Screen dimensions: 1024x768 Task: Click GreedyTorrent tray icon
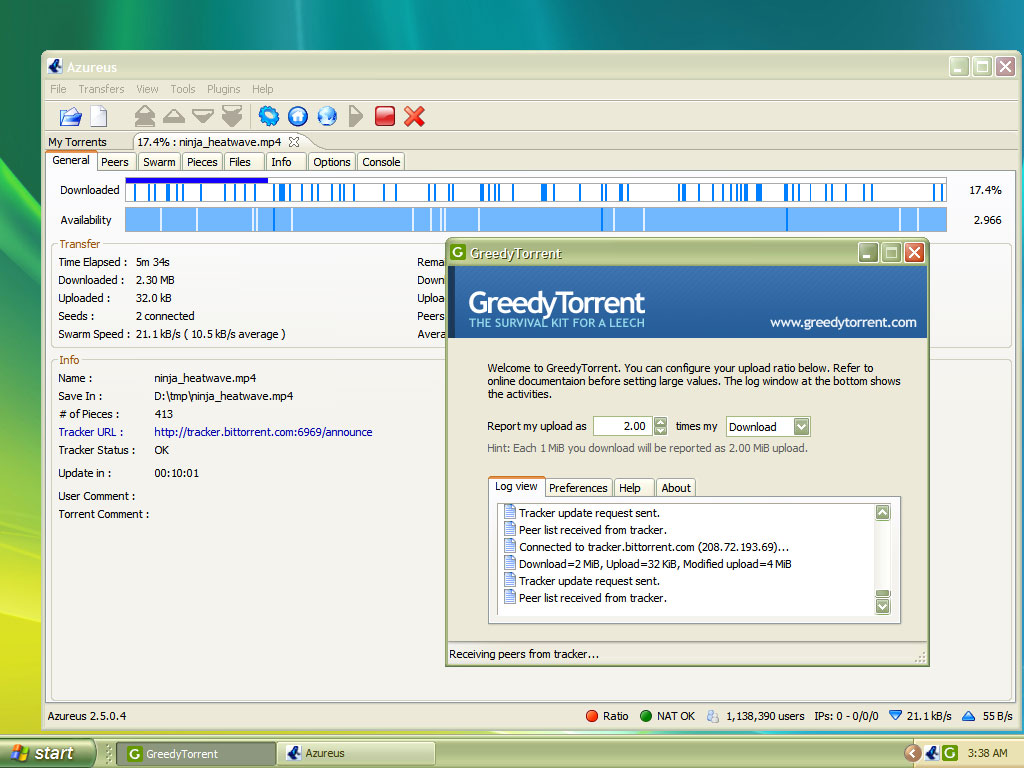point(950,753)
